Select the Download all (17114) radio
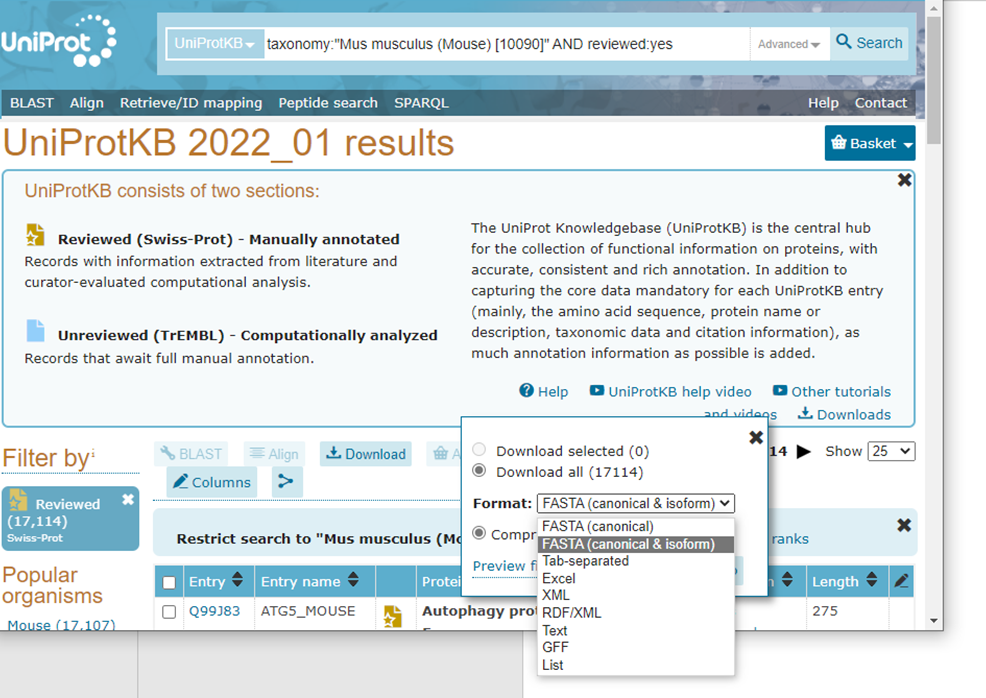Viewport: 986px width, 698px height. click(x=479, y=470)
